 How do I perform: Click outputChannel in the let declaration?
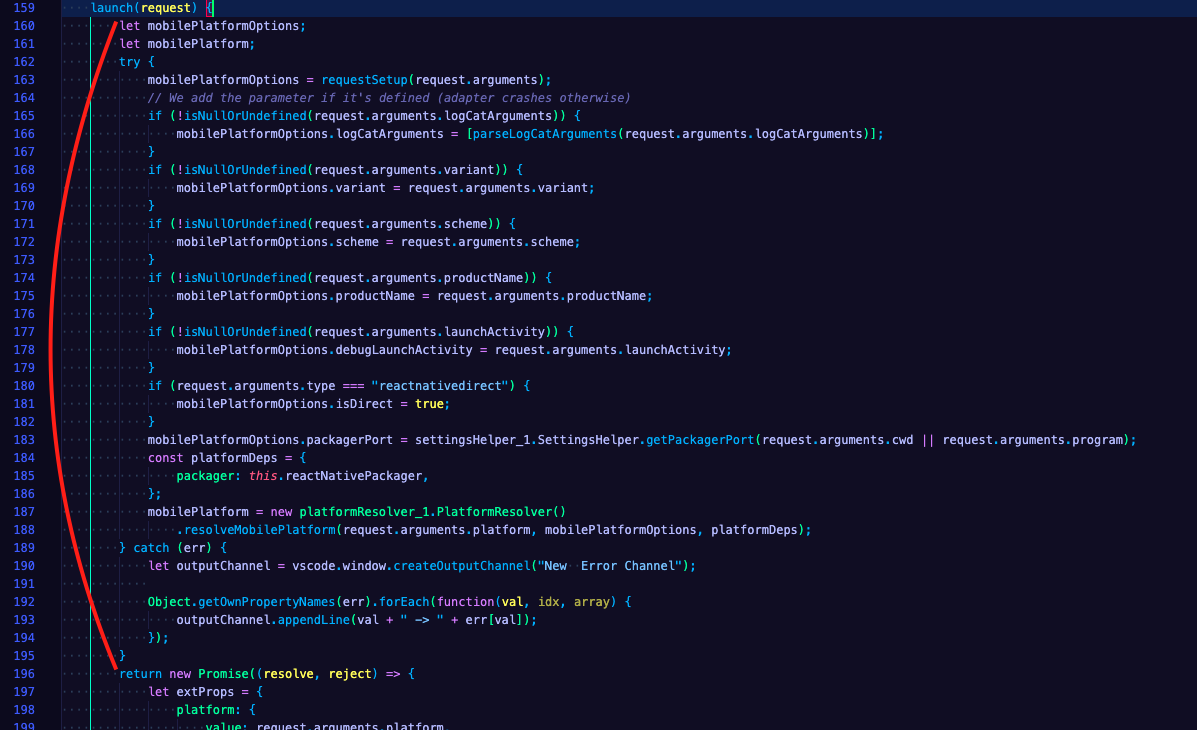[223, 566]
